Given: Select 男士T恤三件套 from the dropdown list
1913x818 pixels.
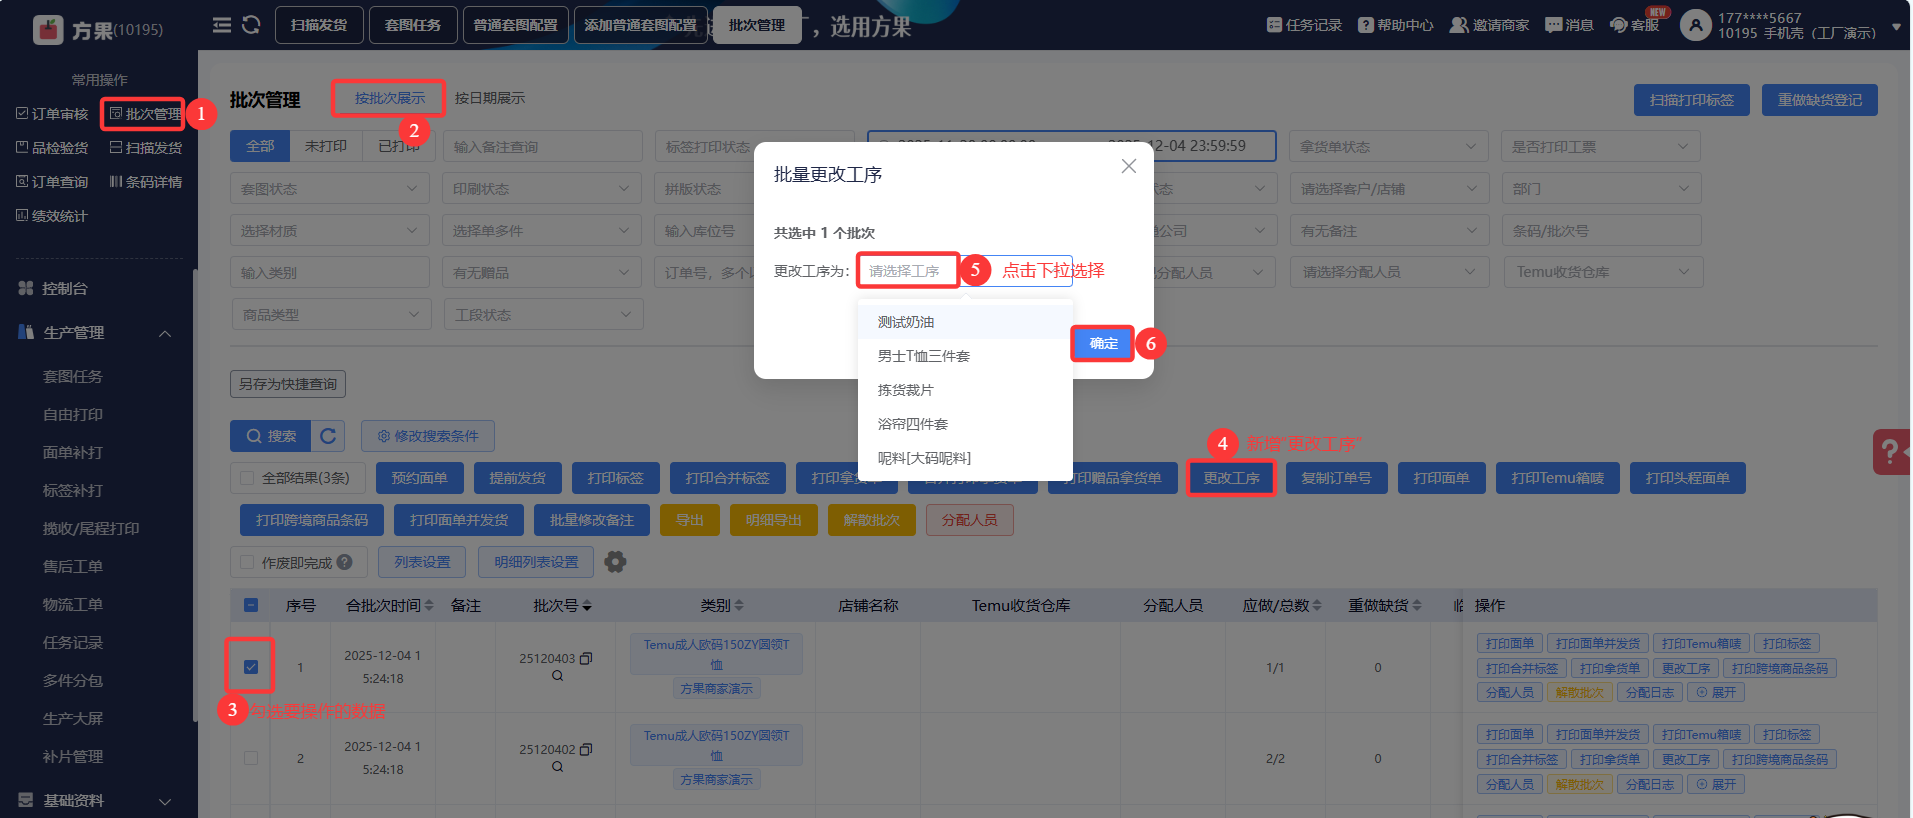Looking at the screenshot, I should tap(965, 356).
